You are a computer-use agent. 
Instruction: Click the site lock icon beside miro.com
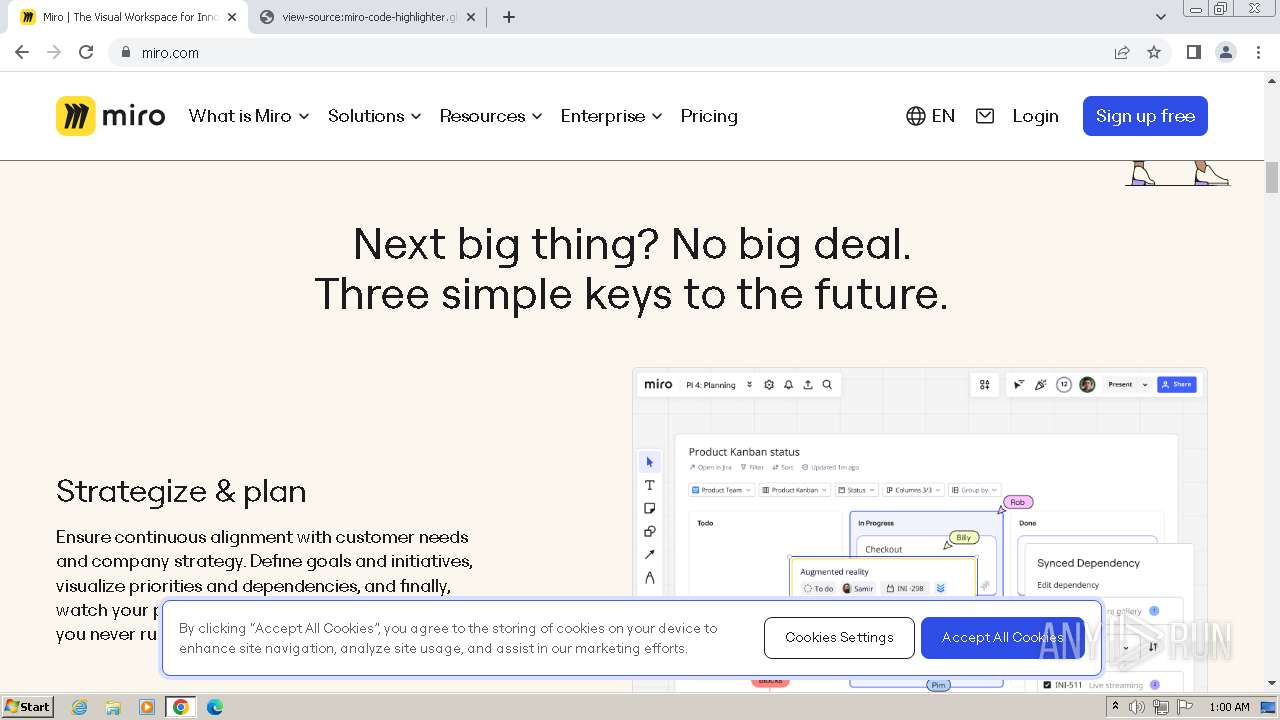tap(125, 52)
